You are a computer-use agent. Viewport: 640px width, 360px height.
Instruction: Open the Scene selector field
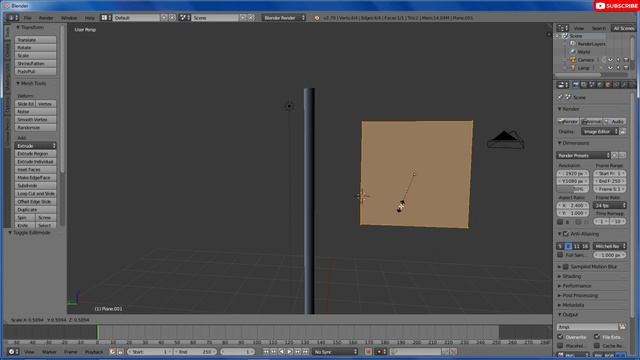(x=215, y=18)
